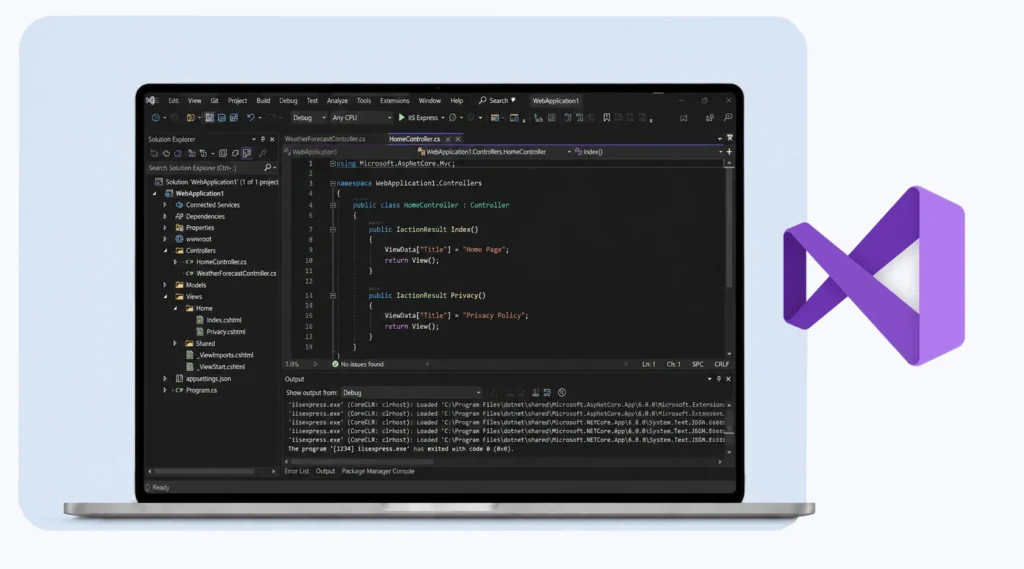Click the Undo arrow in the toolbar
This screenshot has height=569, width=1024.
point(250,118)
